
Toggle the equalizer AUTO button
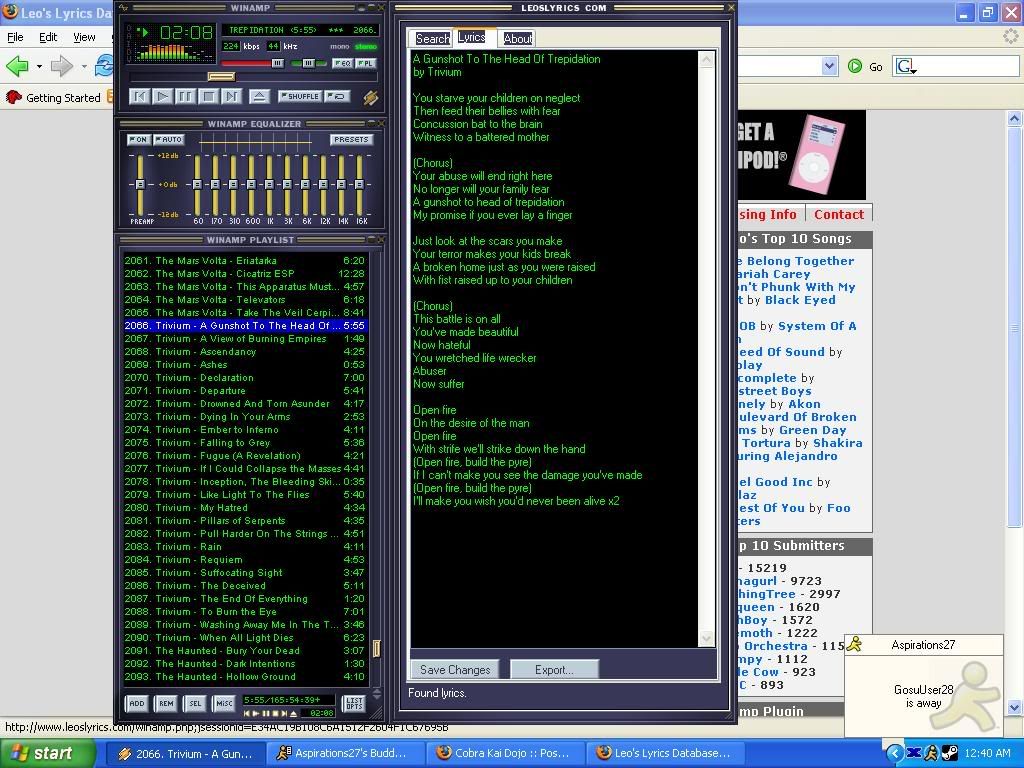[x=168, y=140]
